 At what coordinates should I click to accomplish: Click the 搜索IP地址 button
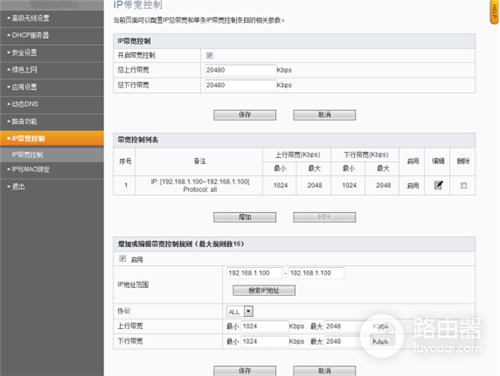point(264,290)
